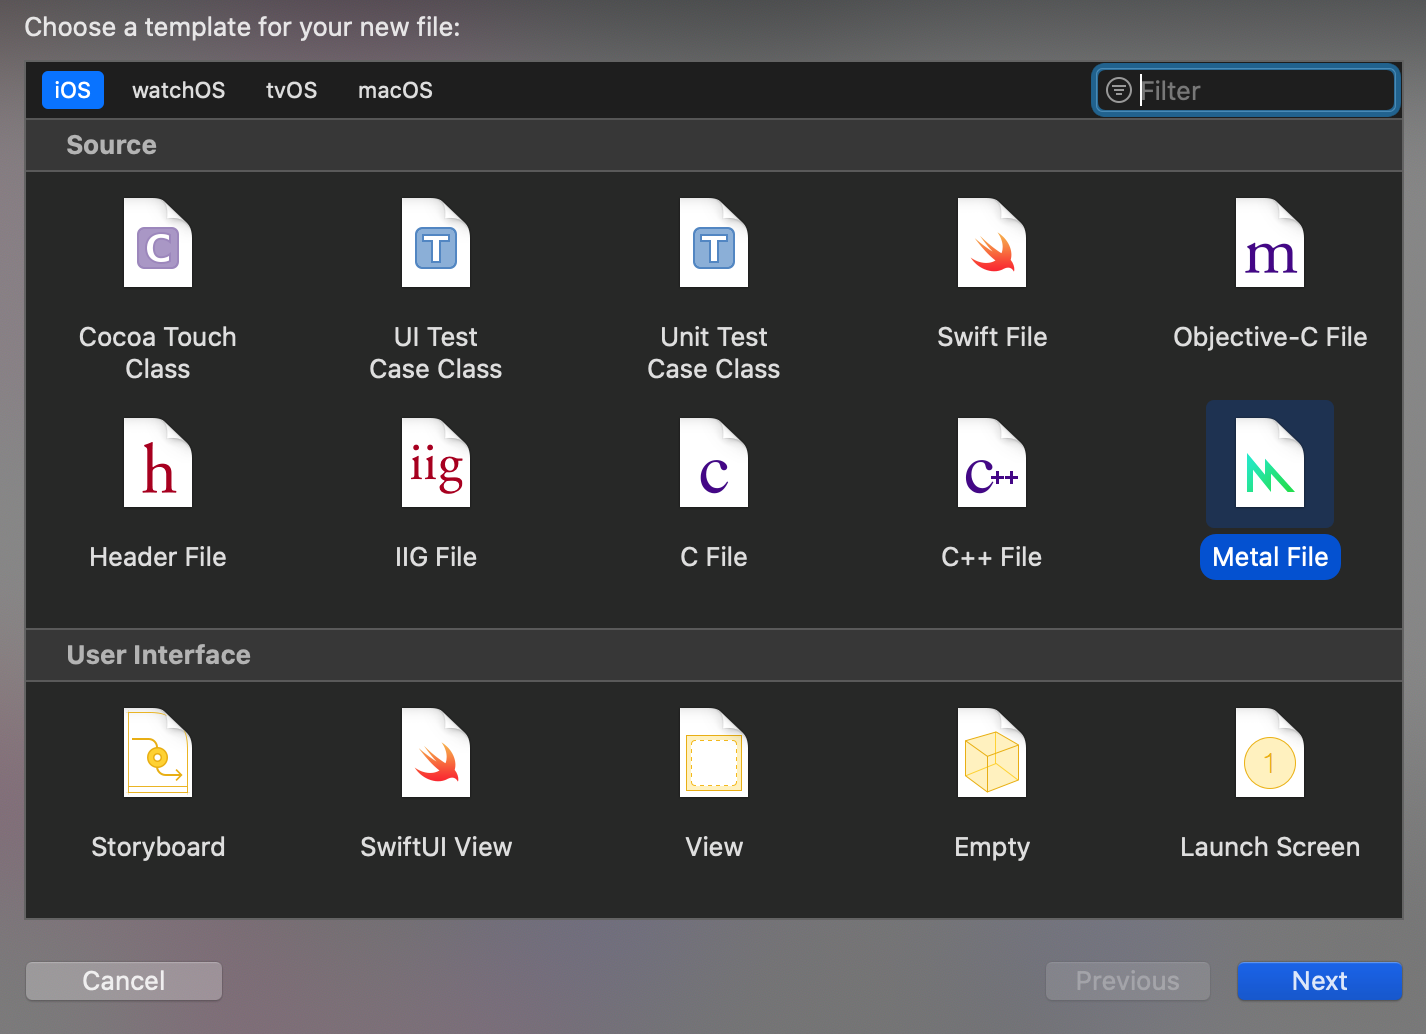The width and height of the screenshot is (1426, 1034).
Task: Click the 'Empty' label text
Action: pos(992,847)
